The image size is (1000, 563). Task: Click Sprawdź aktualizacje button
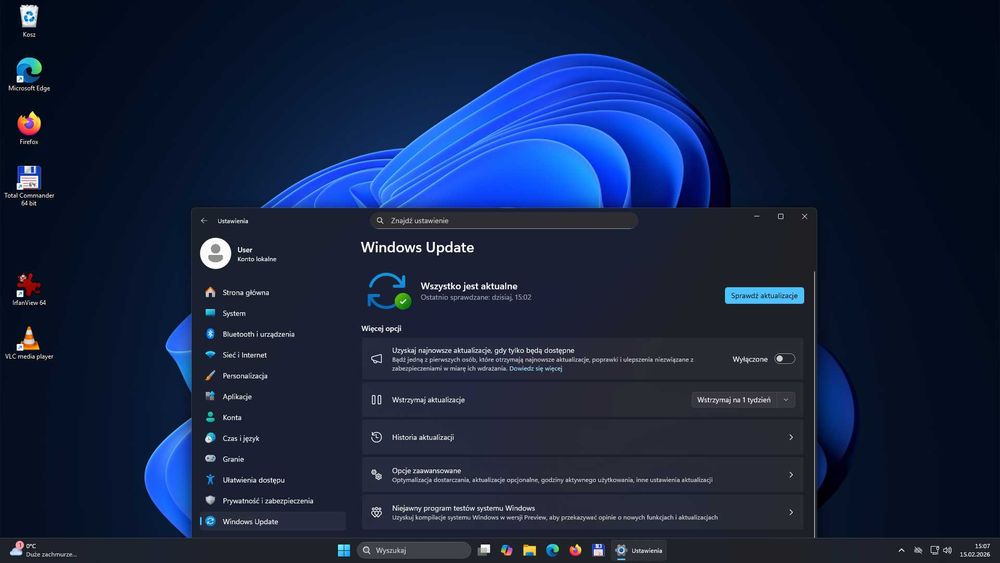tap(764, 296)
